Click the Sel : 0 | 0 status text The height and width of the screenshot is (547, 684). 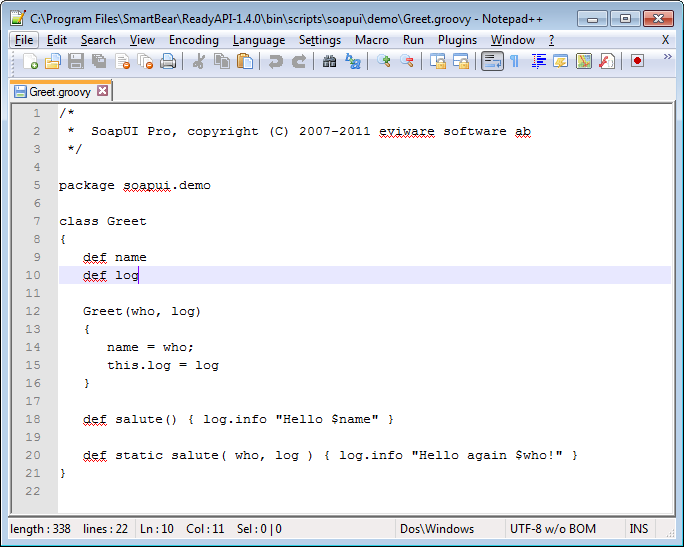[x=259, y=529]
